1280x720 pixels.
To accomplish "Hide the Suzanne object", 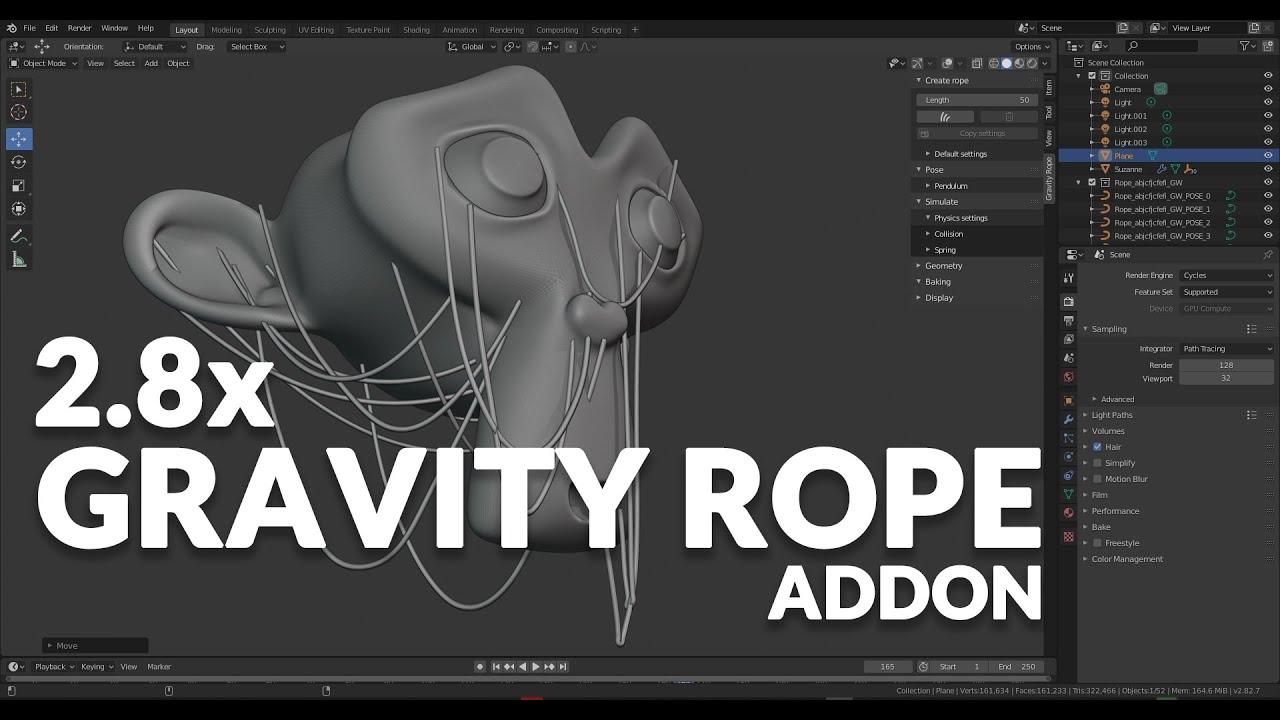I will point(1268,169).
